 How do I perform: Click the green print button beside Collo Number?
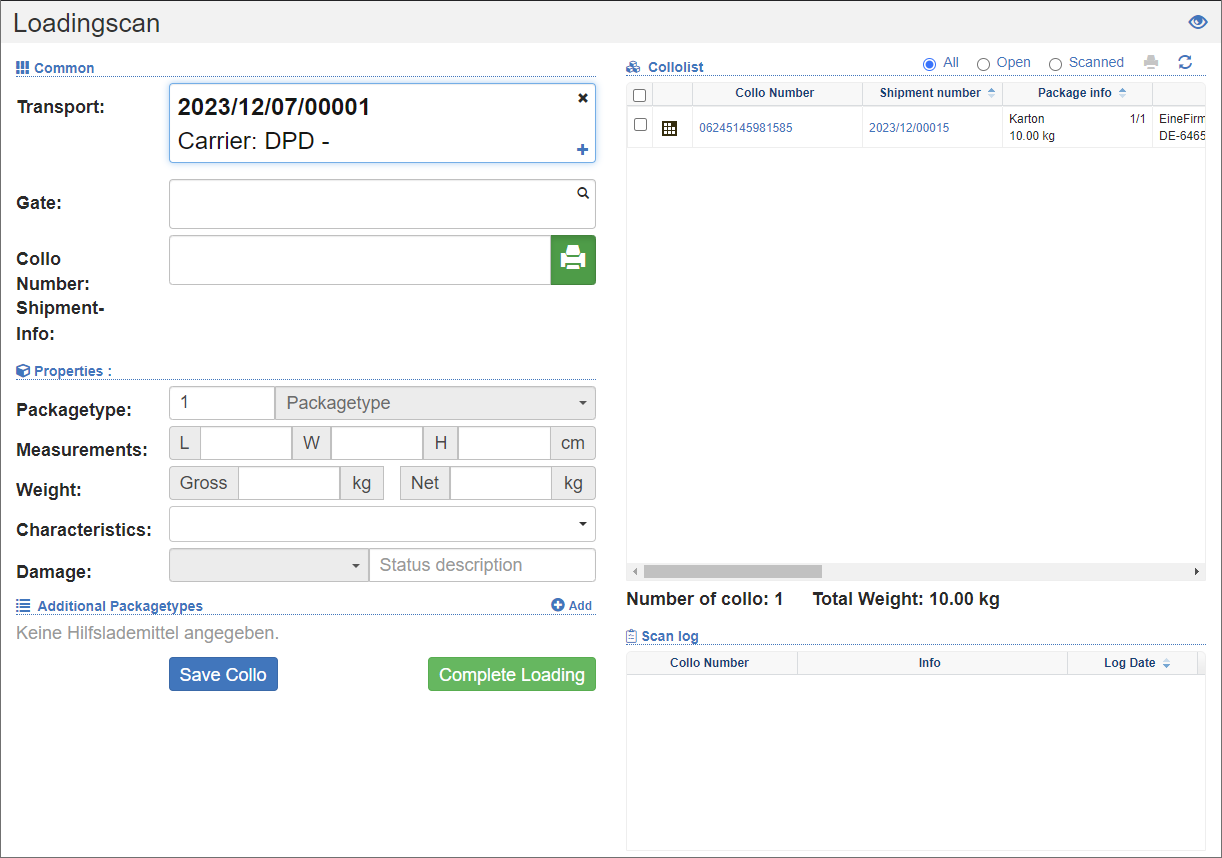coord(573,260)
